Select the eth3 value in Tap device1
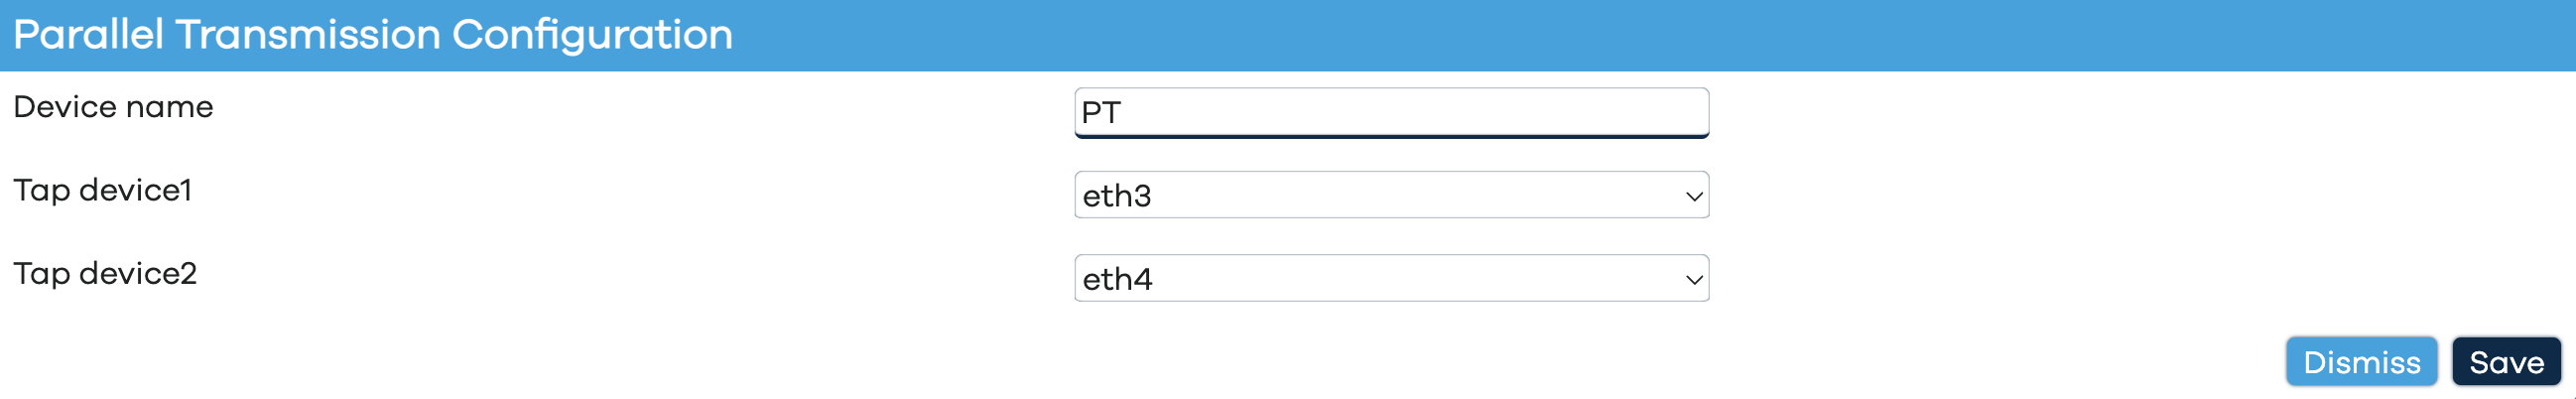 (x=1117, y=196)
